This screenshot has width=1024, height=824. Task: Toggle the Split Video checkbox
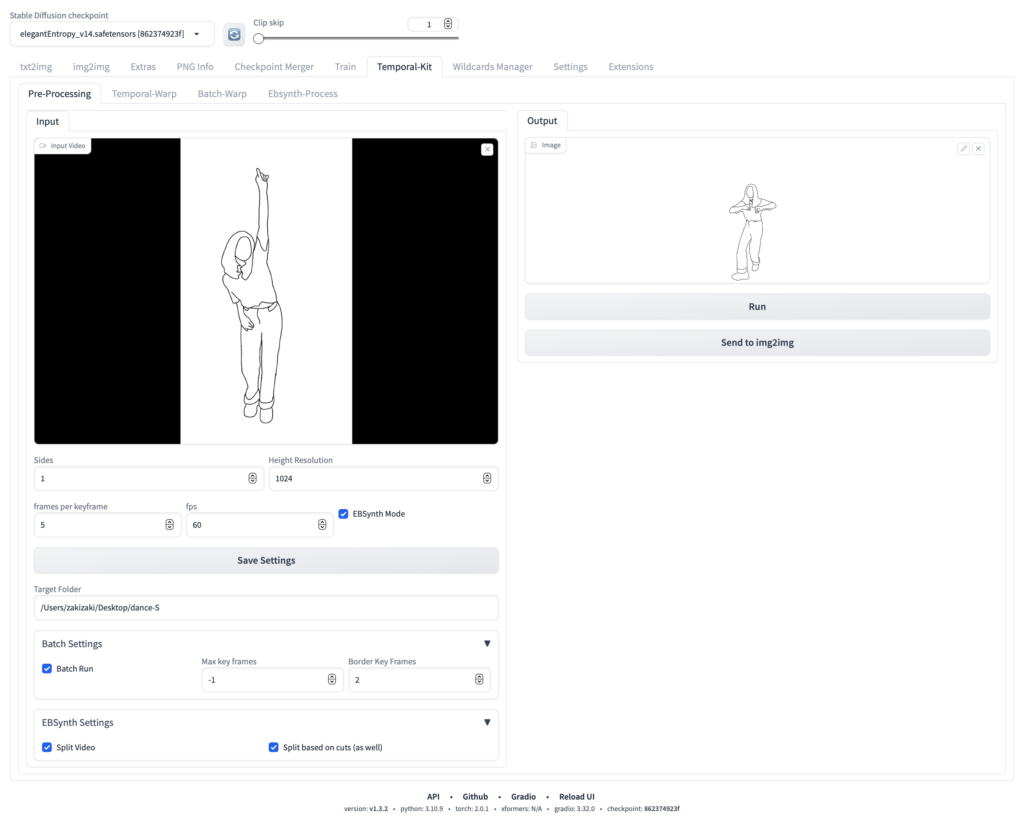coord(47,747)
